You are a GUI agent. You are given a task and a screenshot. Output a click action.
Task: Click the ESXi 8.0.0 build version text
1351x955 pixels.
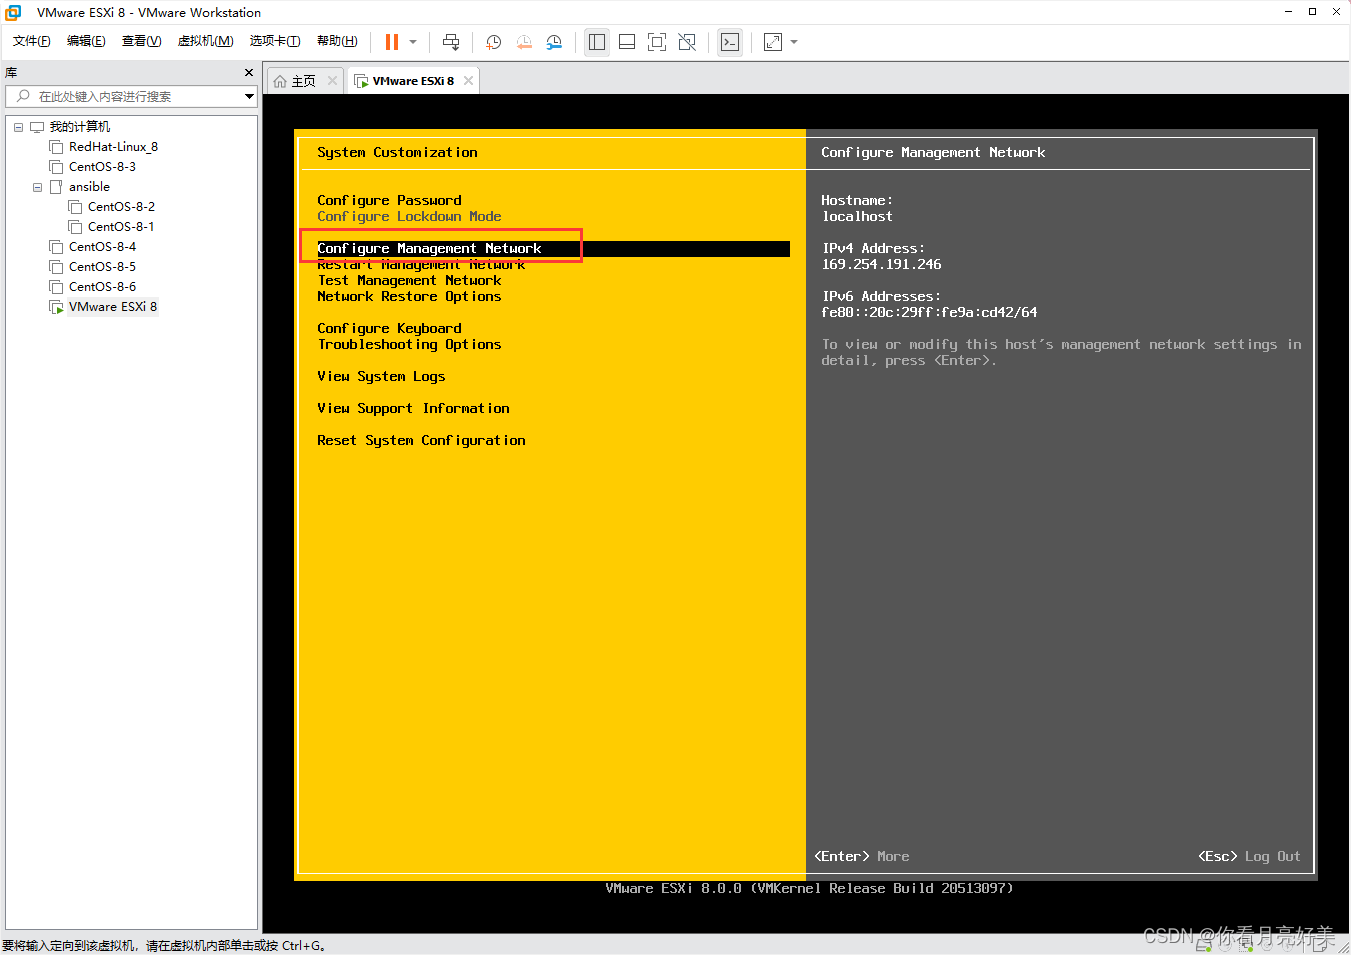[x=809, y=888]
